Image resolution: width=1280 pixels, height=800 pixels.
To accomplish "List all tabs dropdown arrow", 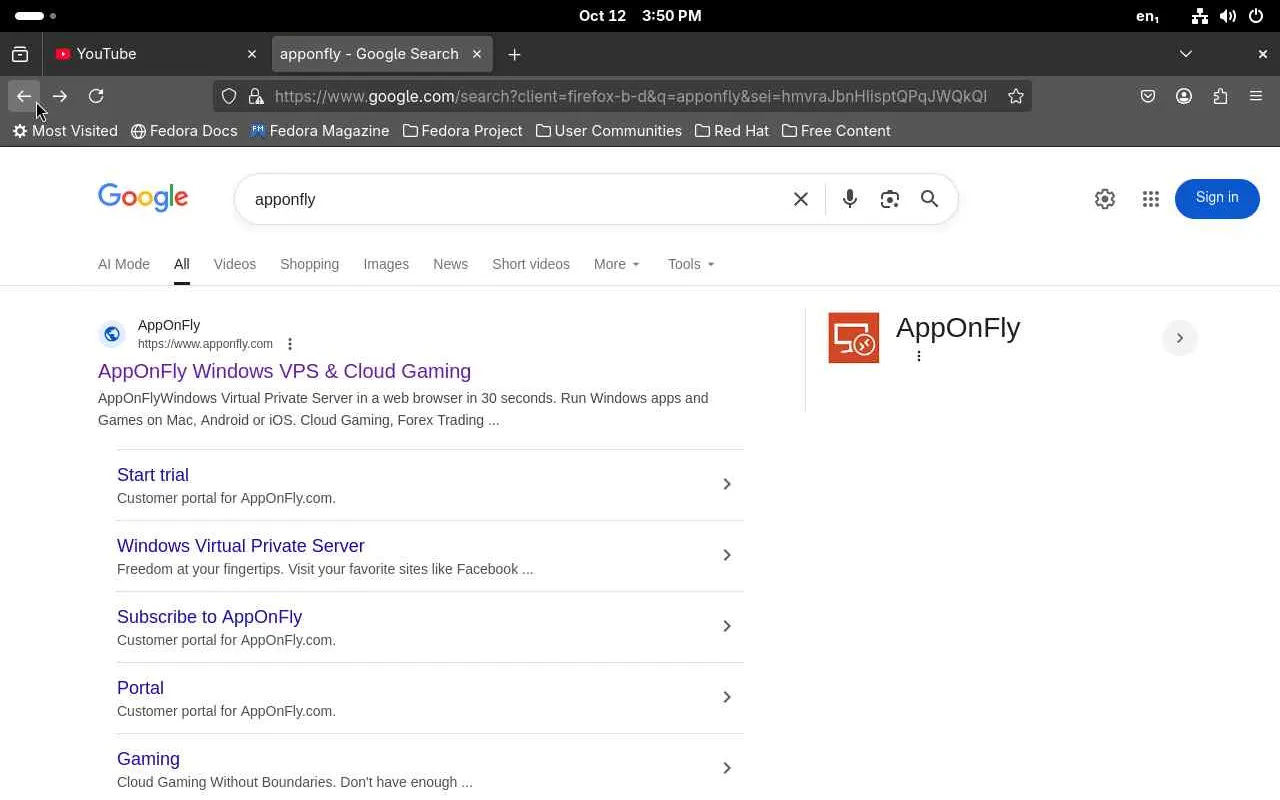I will 1186,54.
